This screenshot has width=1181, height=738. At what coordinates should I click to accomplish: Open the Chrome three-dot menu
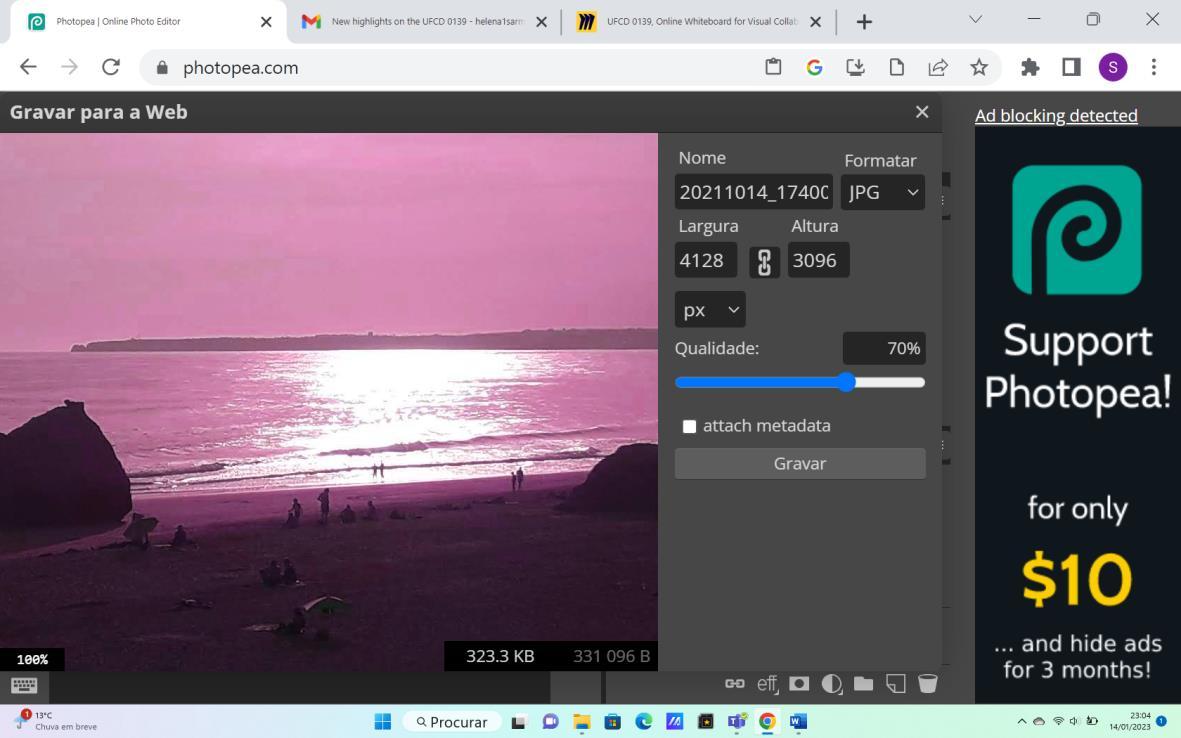[x=1154, y=68]
